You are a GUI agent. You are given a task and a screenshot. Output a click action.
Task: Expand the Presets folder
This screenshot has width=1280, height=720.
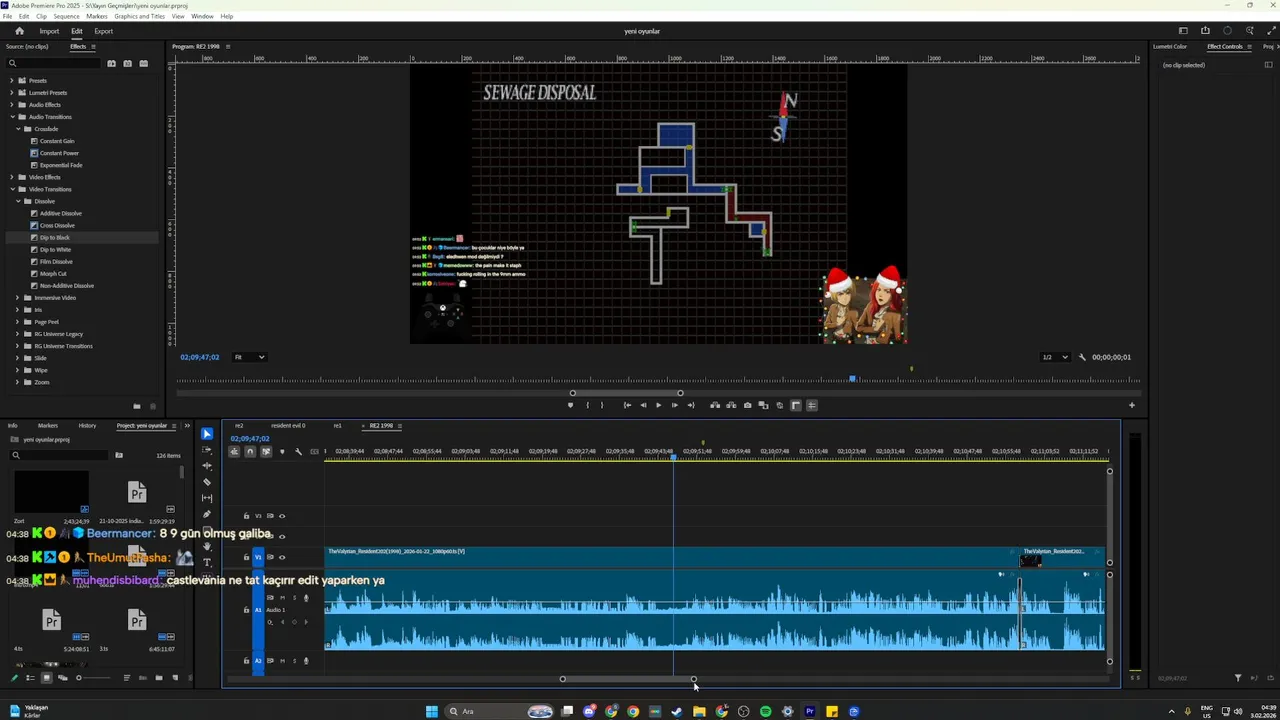[11, 80]
